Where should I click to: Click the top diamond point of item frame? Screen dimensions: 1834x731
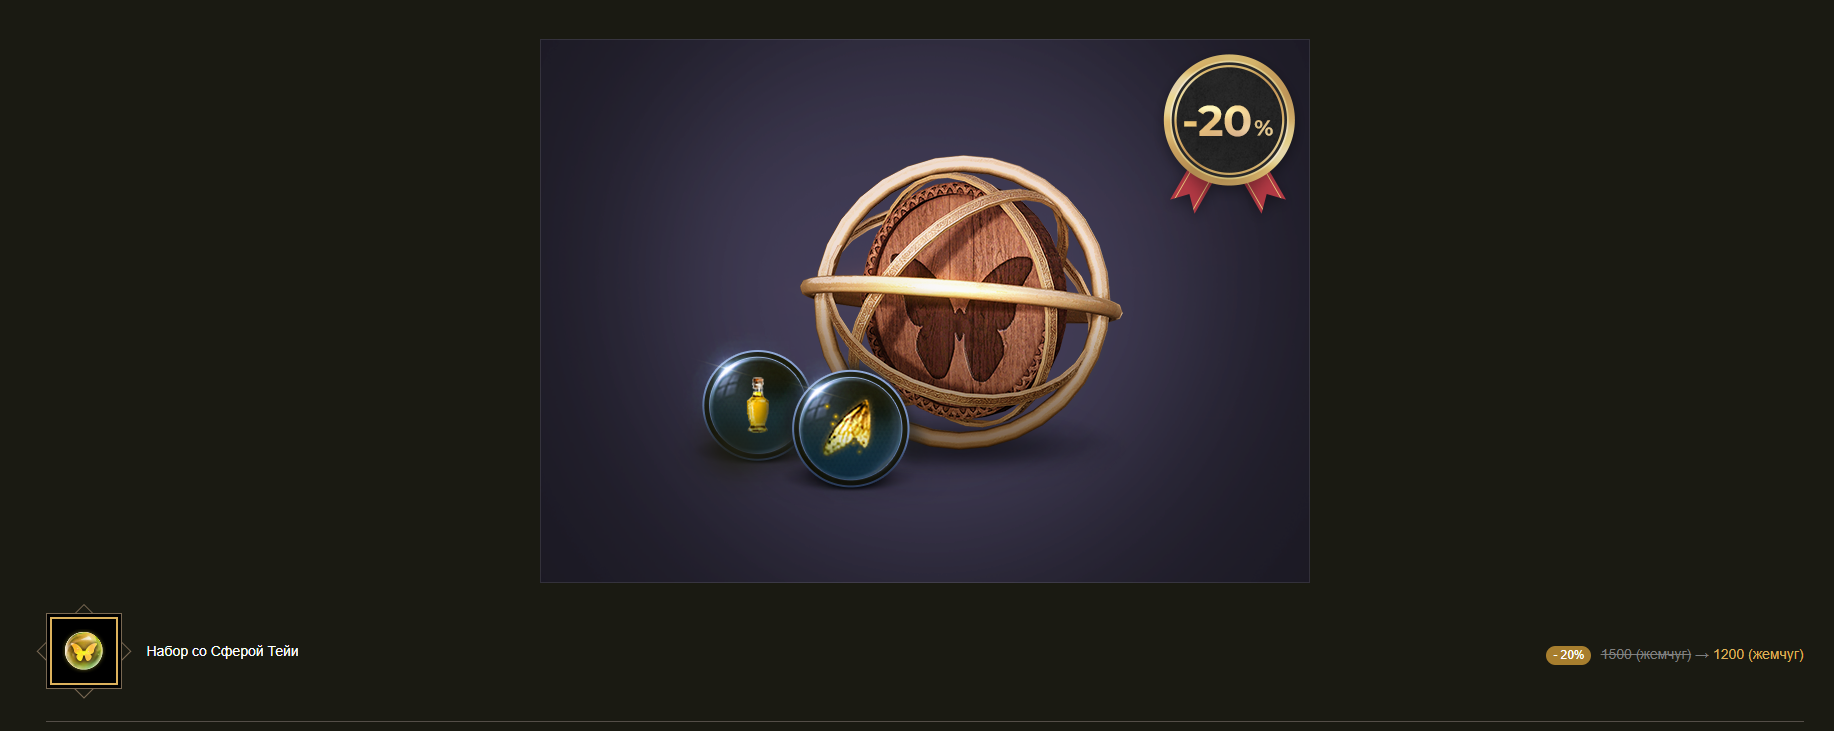pyautogui.click(x=84, y=608)
